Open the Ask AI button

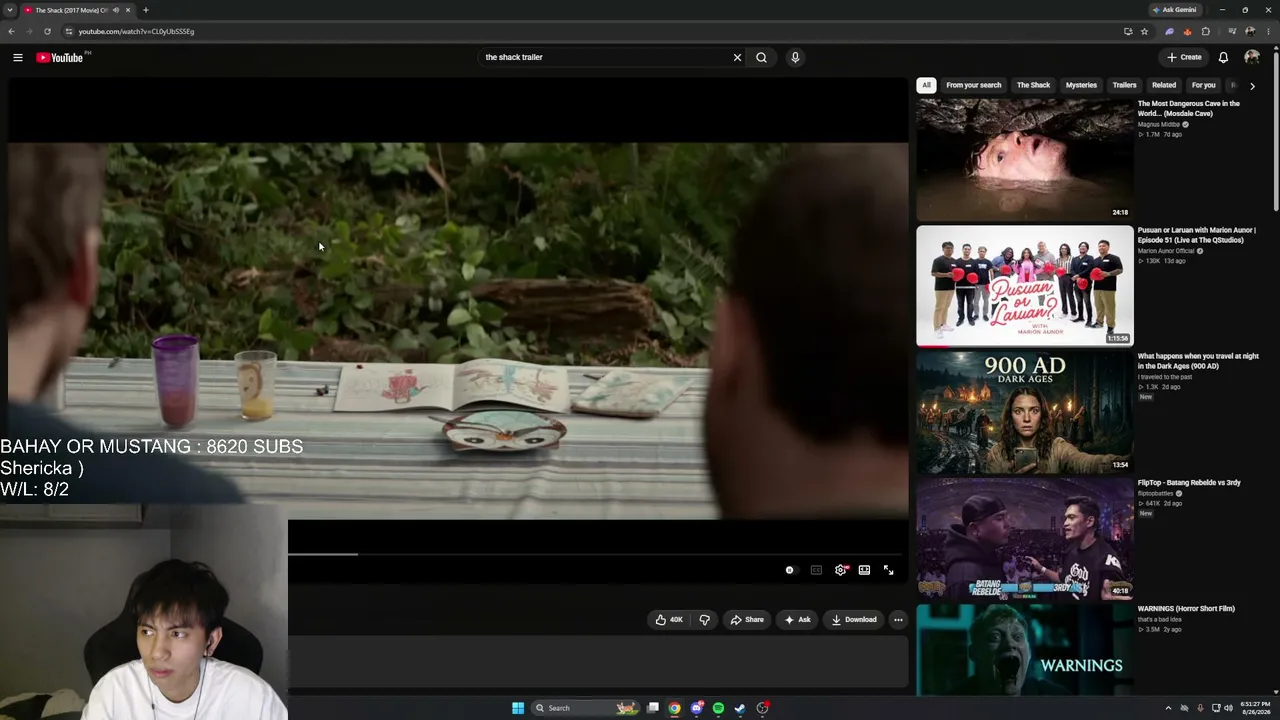click(797, 620)
